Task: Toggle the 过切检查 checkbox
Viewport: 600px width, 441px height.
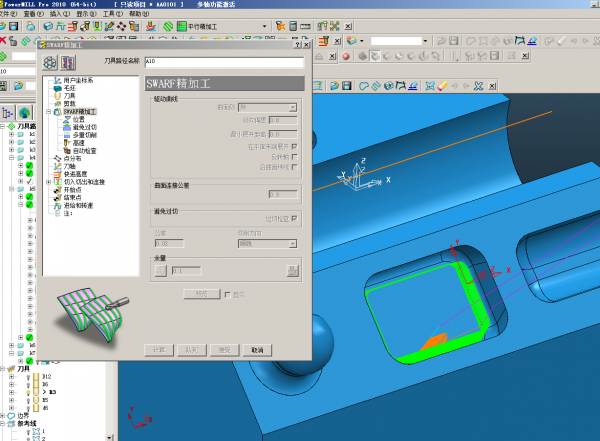Action: click(x=293, y=218)
